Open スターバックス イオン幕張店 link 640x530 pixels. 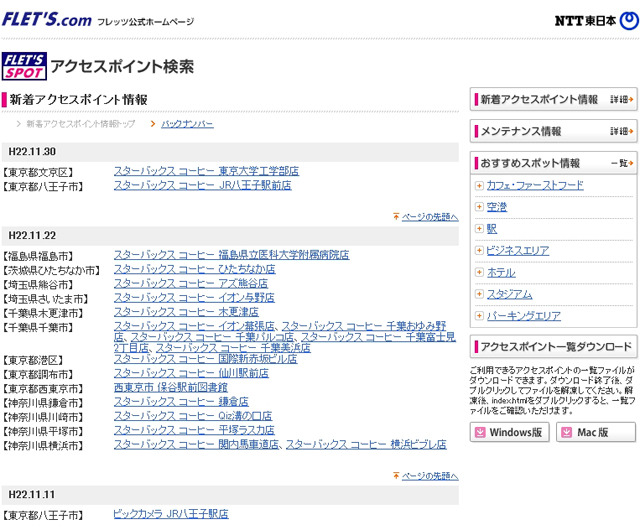tap(194, 326)
